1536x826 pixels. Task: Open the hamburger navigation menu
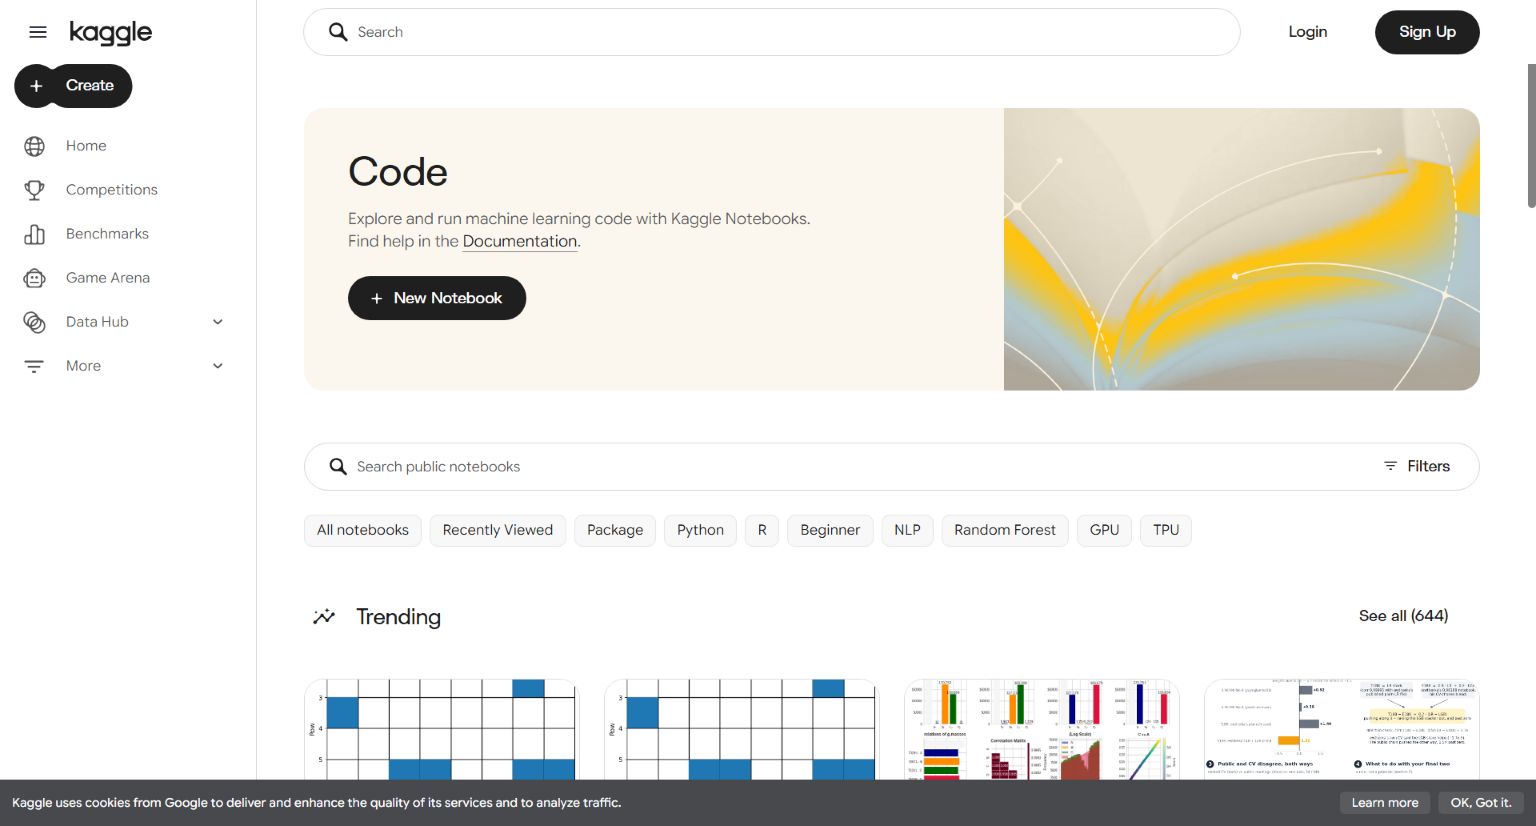[38, 32]
